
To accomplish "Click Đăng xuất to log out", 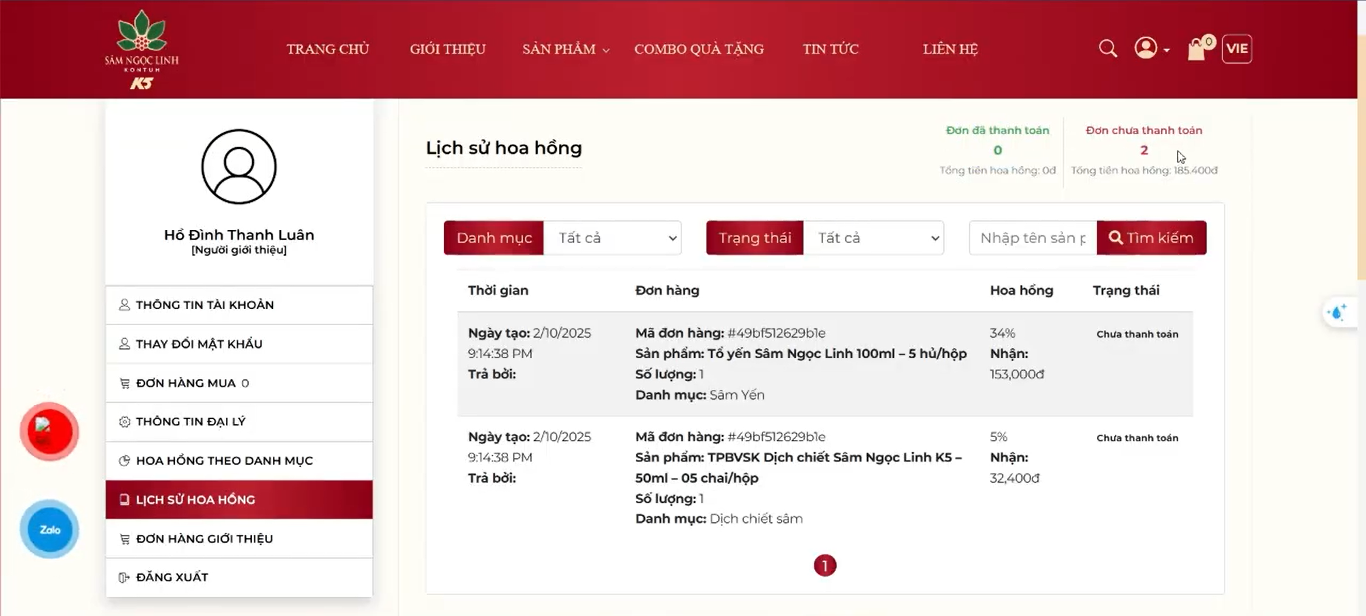I will pos(239,577).
